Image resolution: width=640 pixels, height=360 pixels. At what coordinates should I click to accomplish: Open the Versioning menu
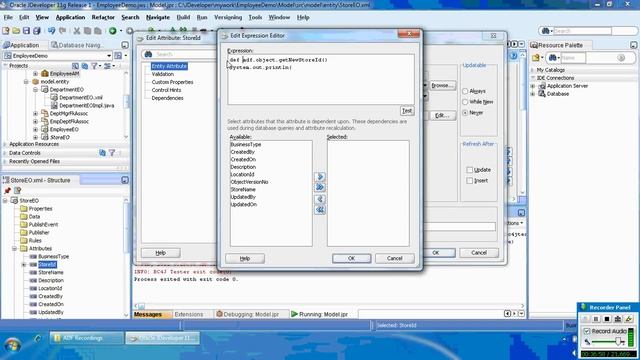(228, 18)
